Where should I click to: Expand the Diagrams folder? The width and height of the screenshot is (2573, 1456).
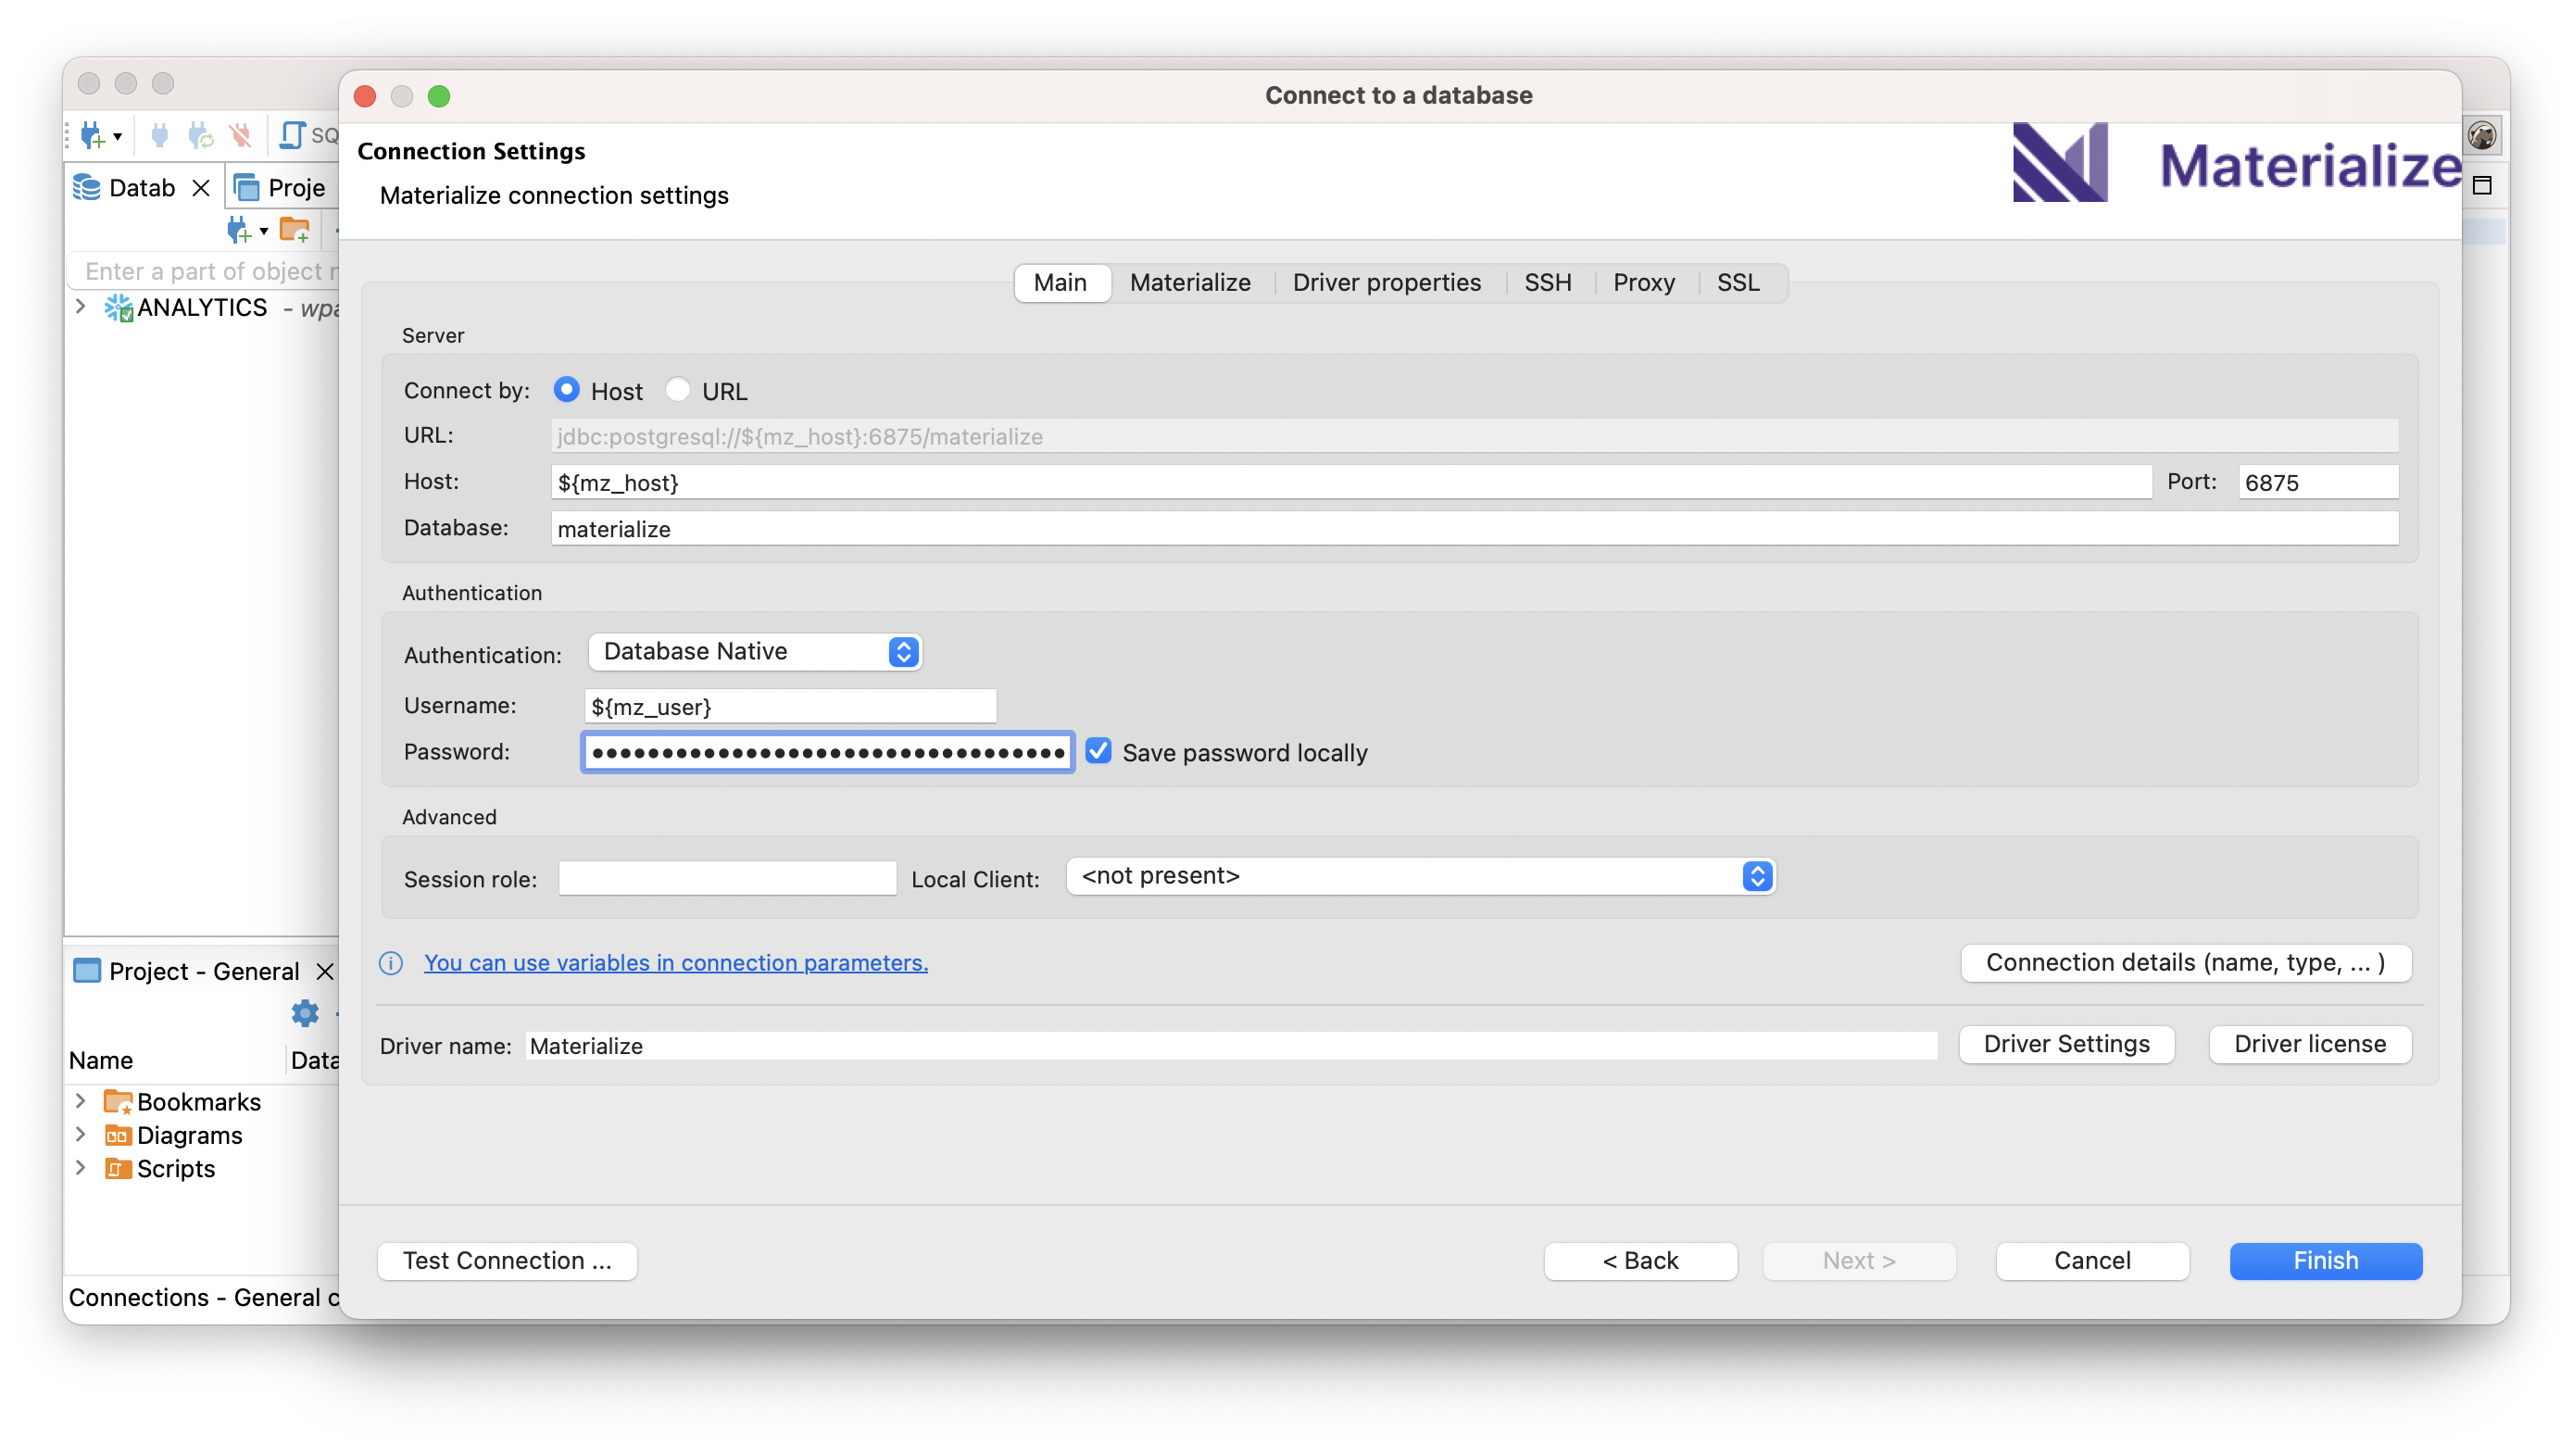pyautogui.click(x=81, y=1134)
